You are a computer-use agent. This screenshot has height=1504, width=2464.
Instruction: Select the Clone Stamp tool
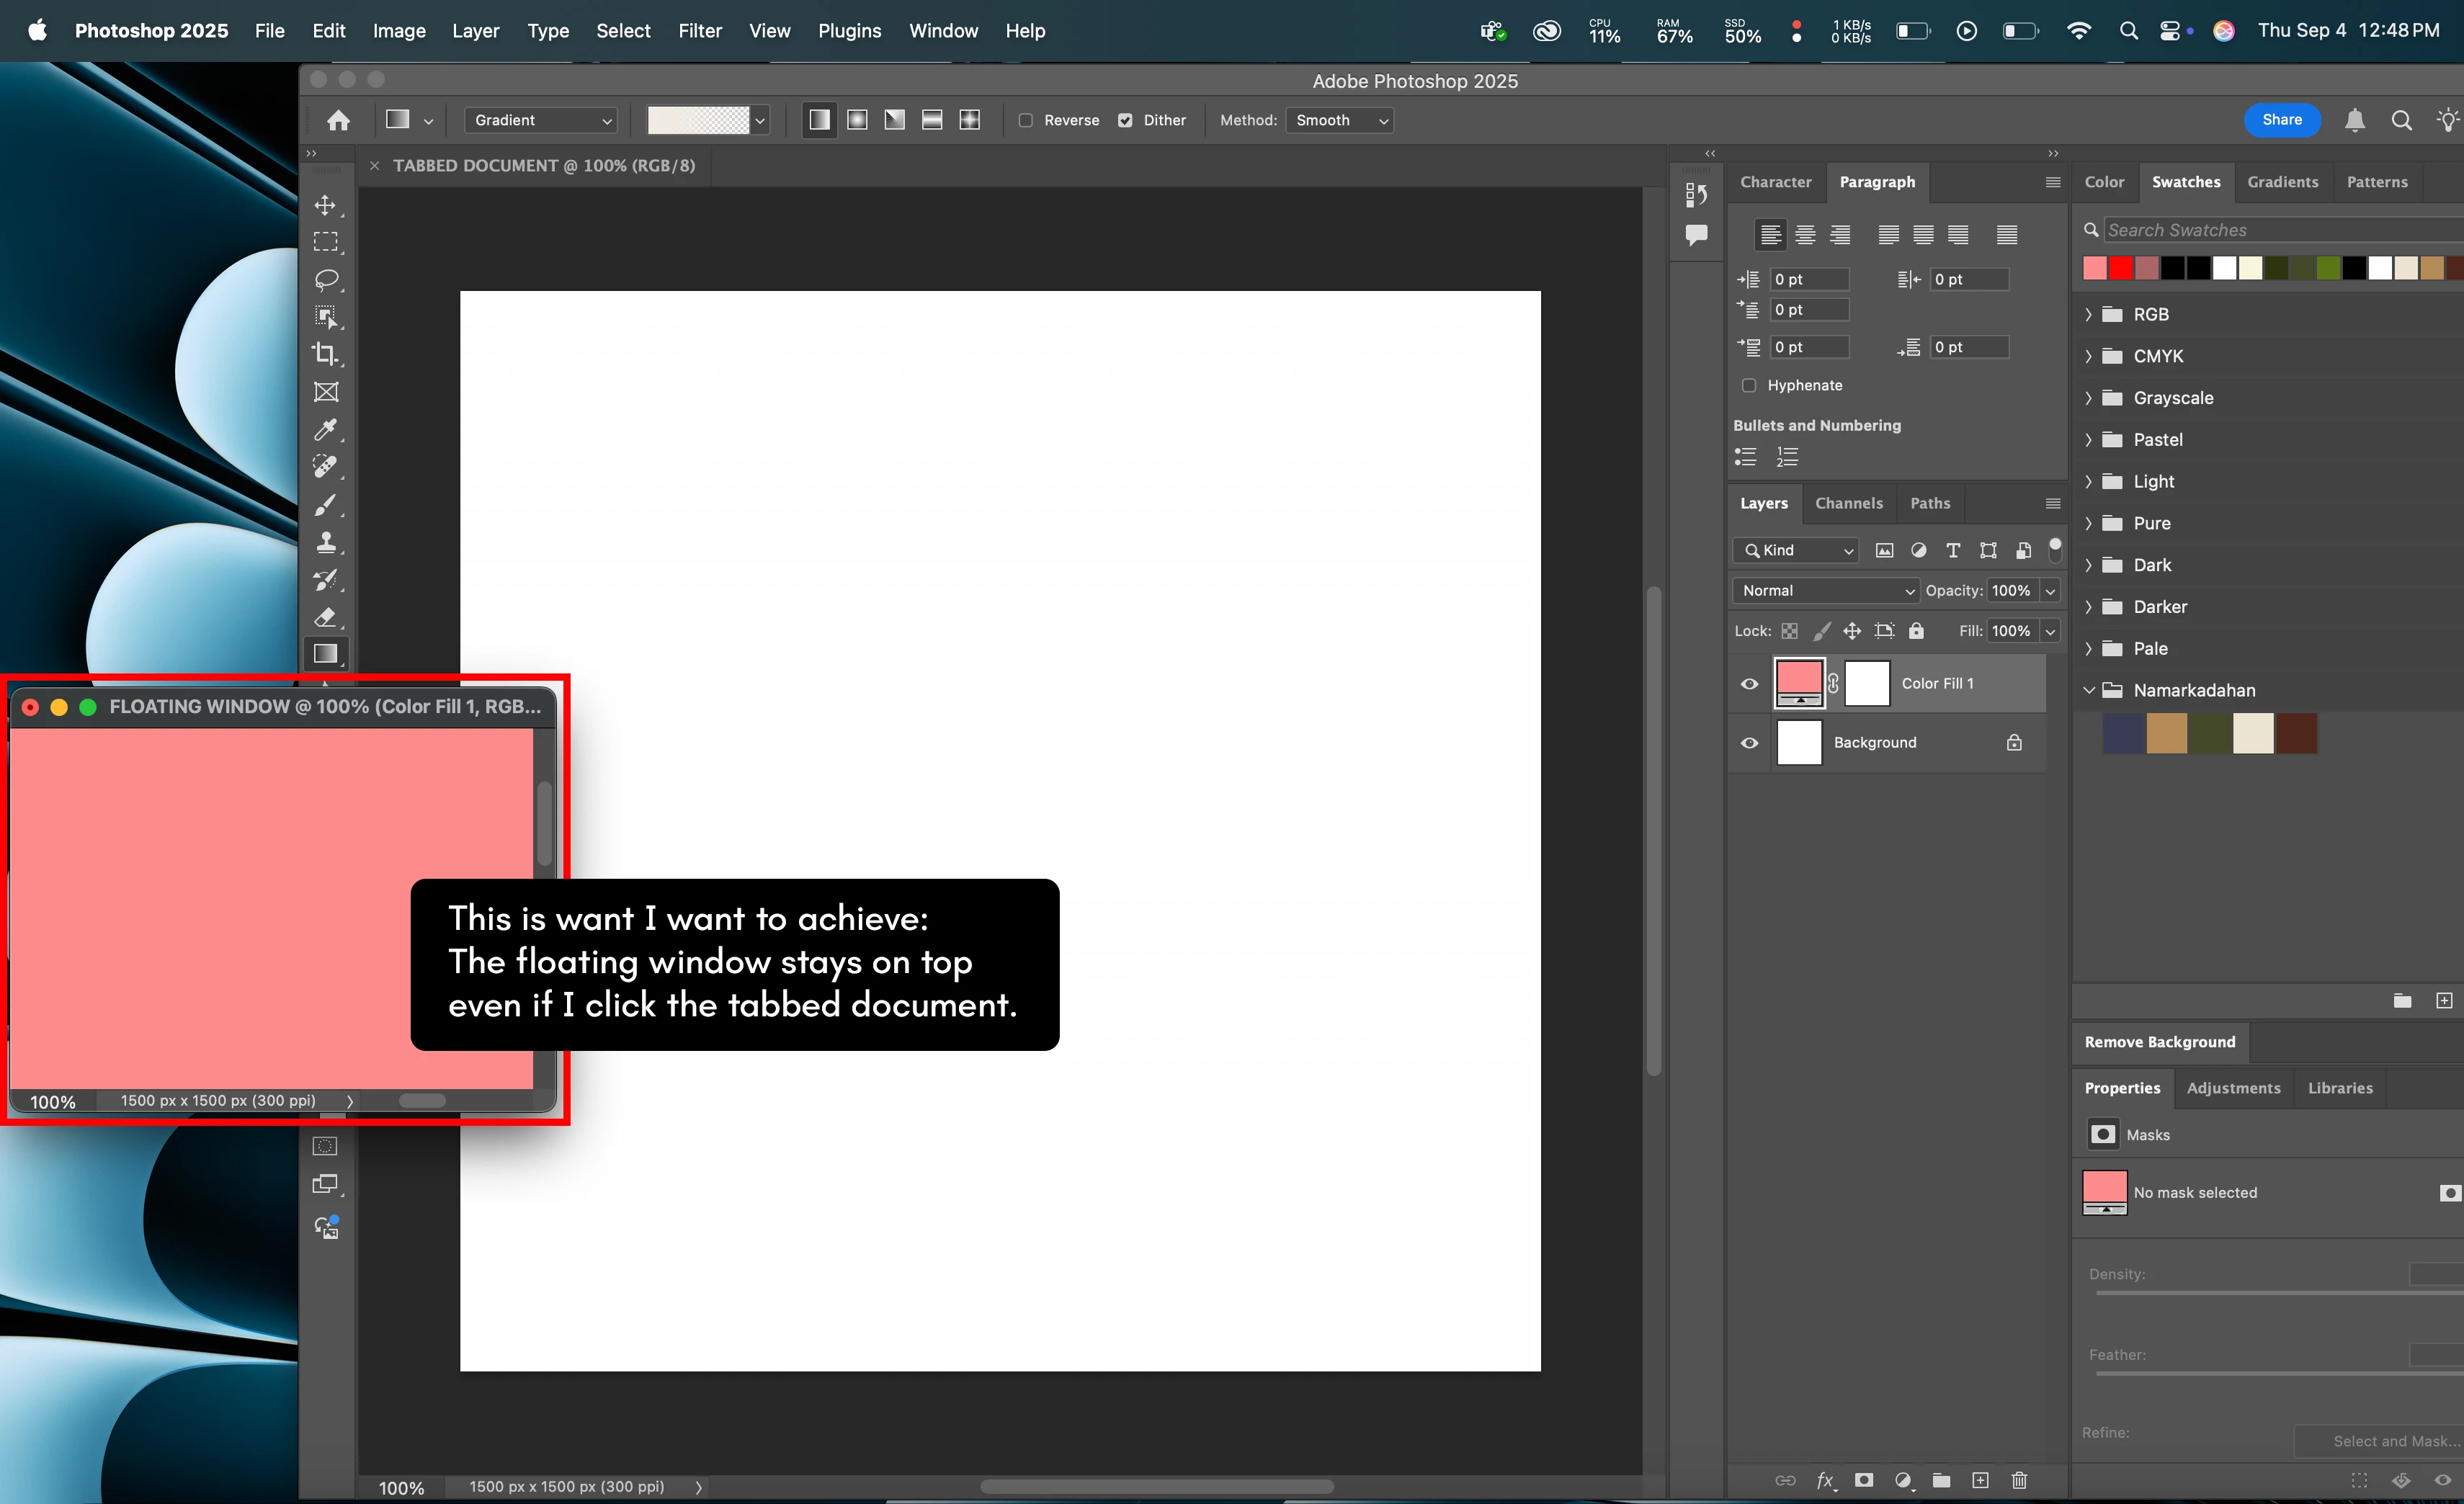tap(325, 542)
